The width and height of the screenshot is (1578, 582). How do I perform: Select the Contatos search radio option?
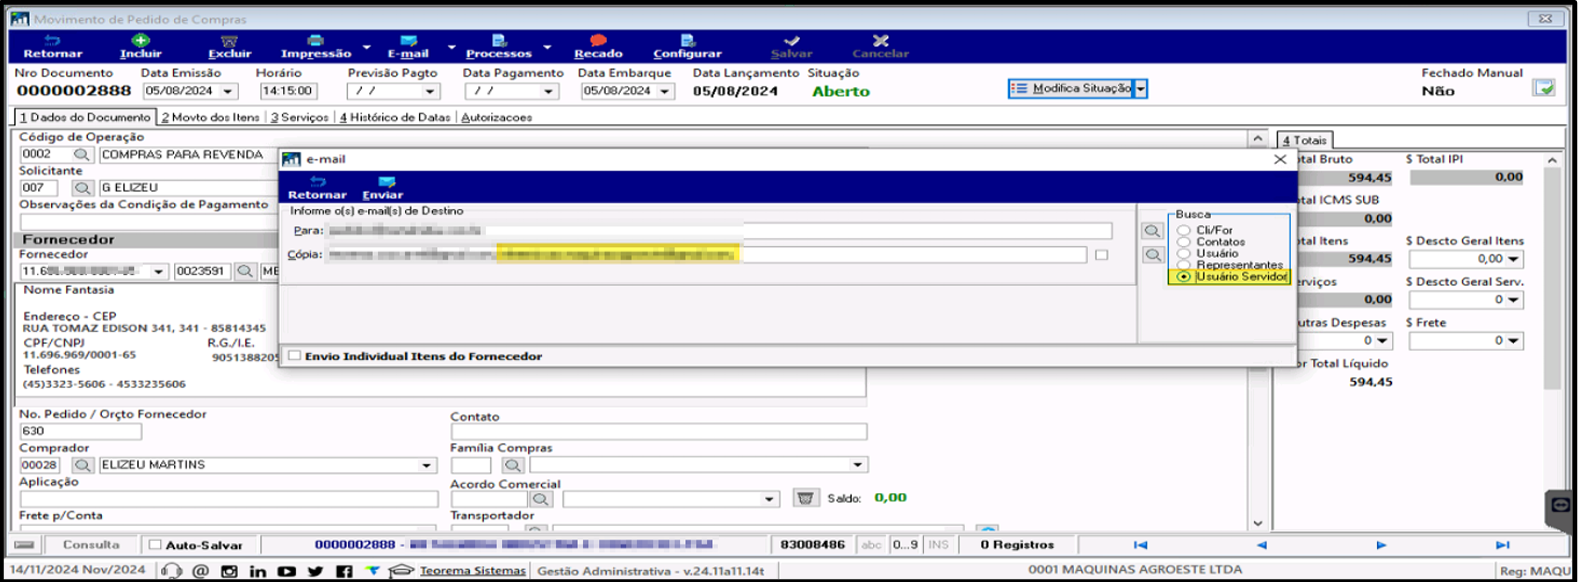click(1184, 242)
